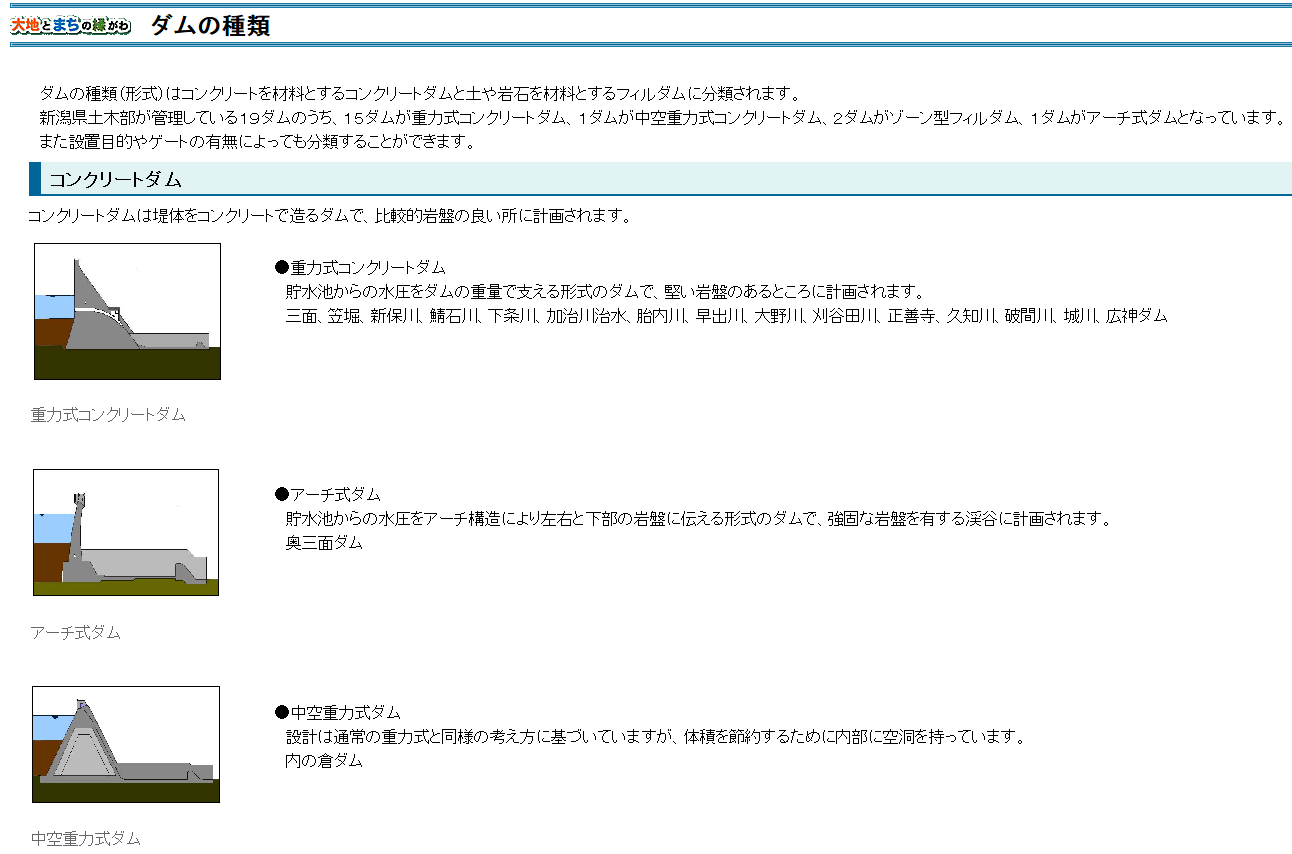This screenshot has height=854, width=1292.
Task: Click gray caption 重力式コンクリートダム under first diagram
Action: coord(108,414)
